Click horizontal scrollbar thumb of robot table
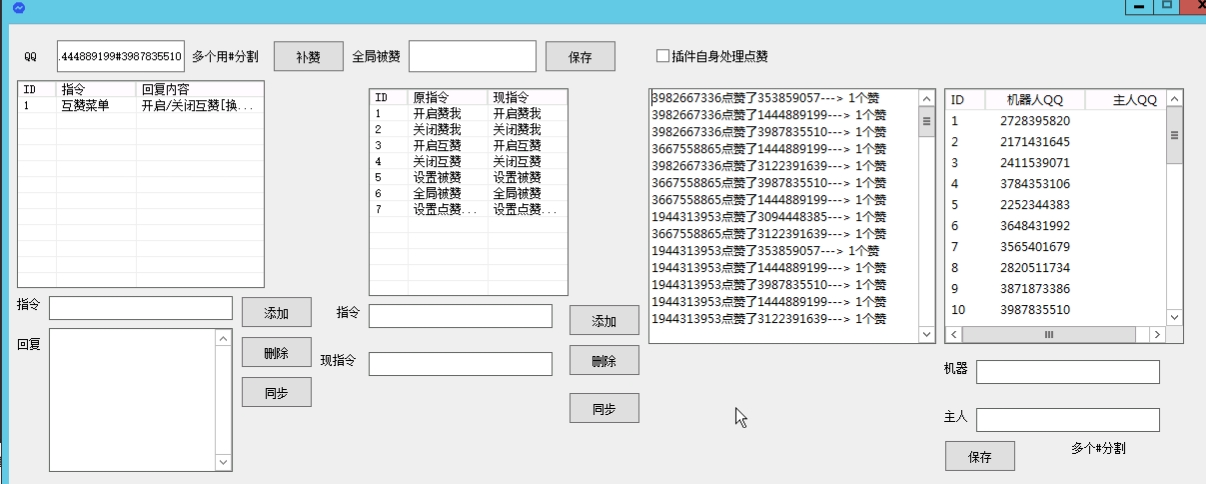Image resolution: width=1206 pixels, height=484 pixels. [1049, 334]
